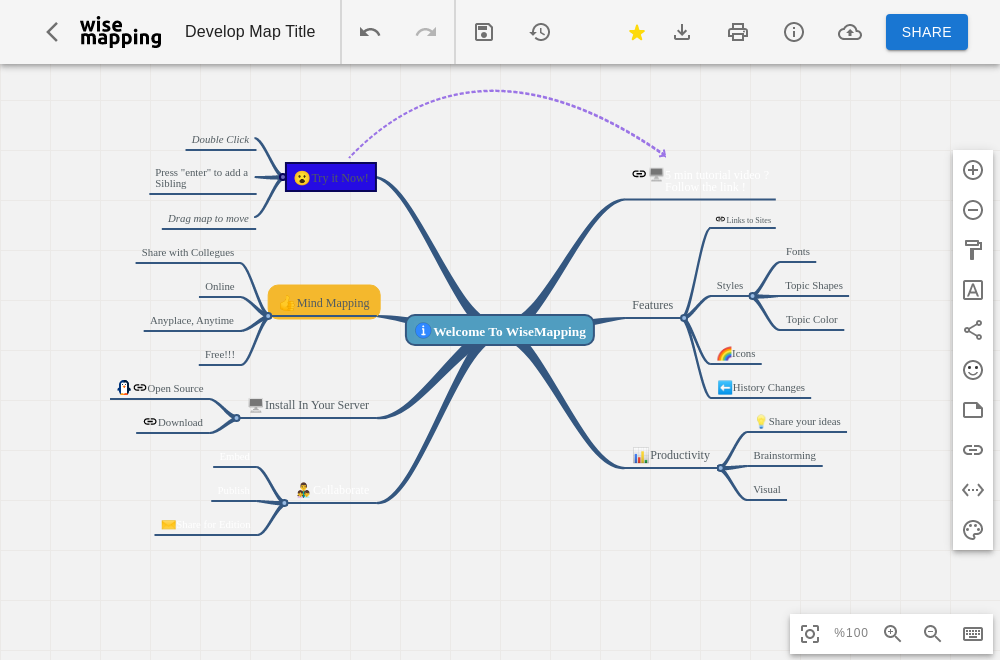Collapse the 'Try it Now!' branch node
The height and width of the screenshot is (660, 1000).
point(283,177)
